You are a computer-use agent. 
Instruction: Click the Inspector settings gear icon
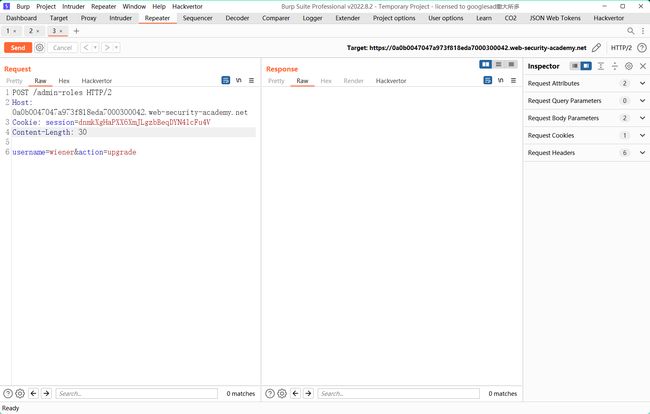628,66
